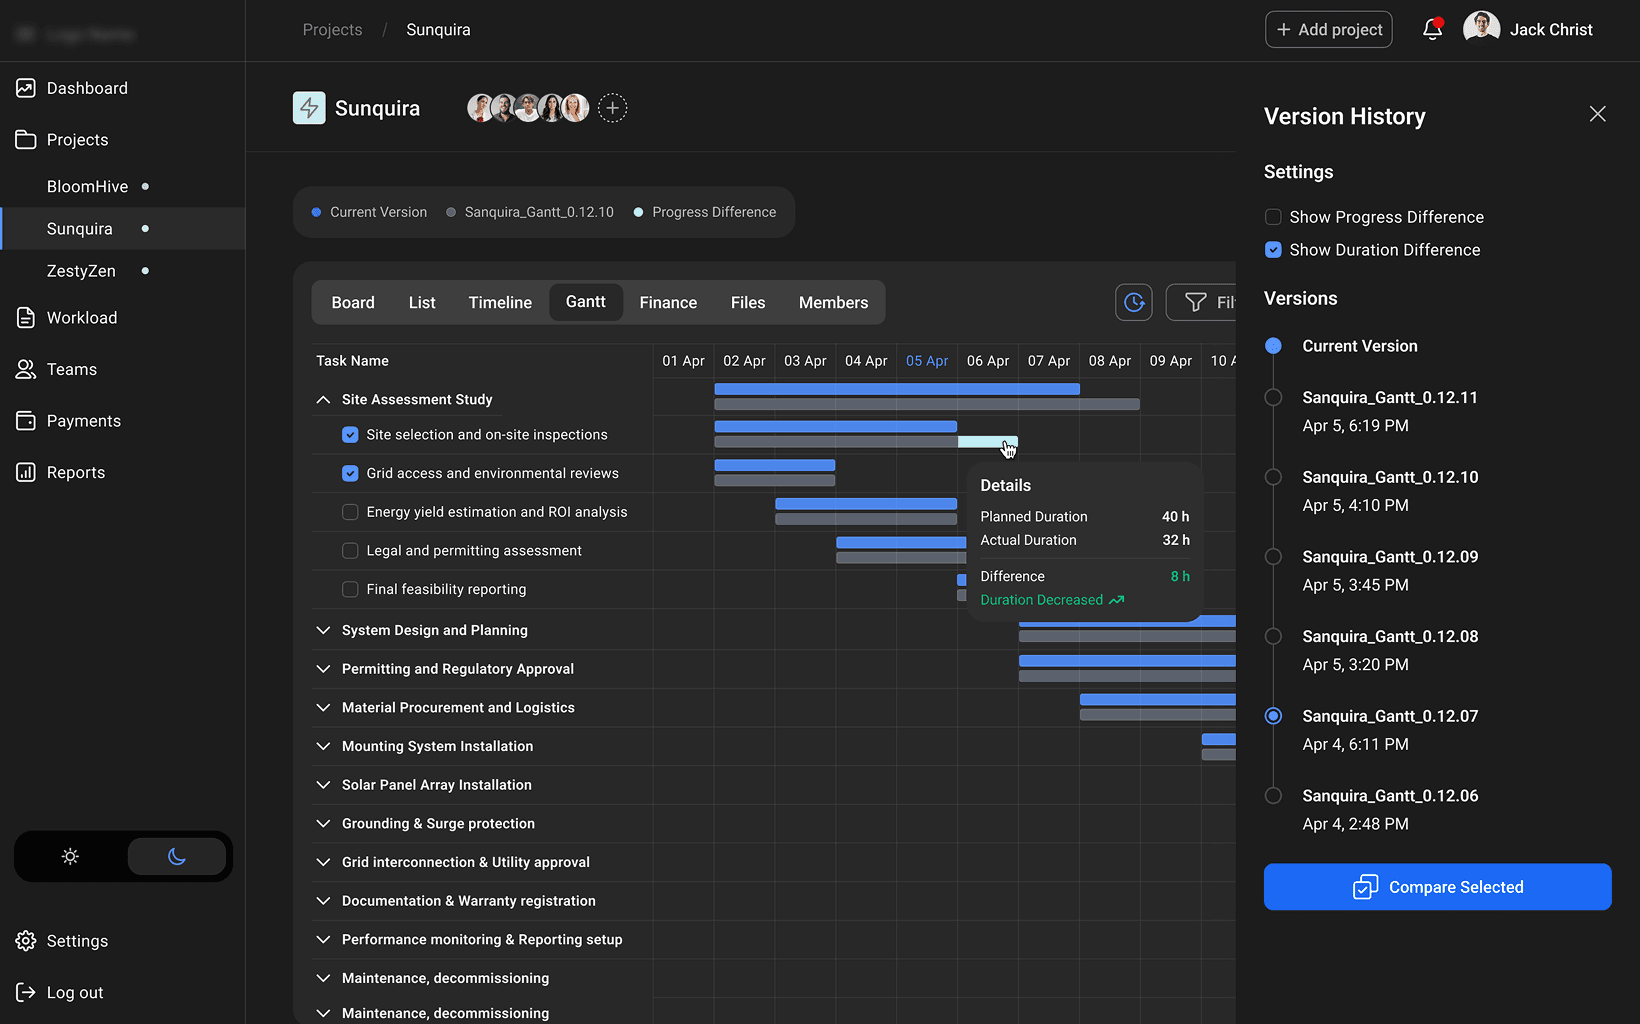Expand System Design and Planning
This screenshot has width=1640, height=1024.
(x=323, y=630)
